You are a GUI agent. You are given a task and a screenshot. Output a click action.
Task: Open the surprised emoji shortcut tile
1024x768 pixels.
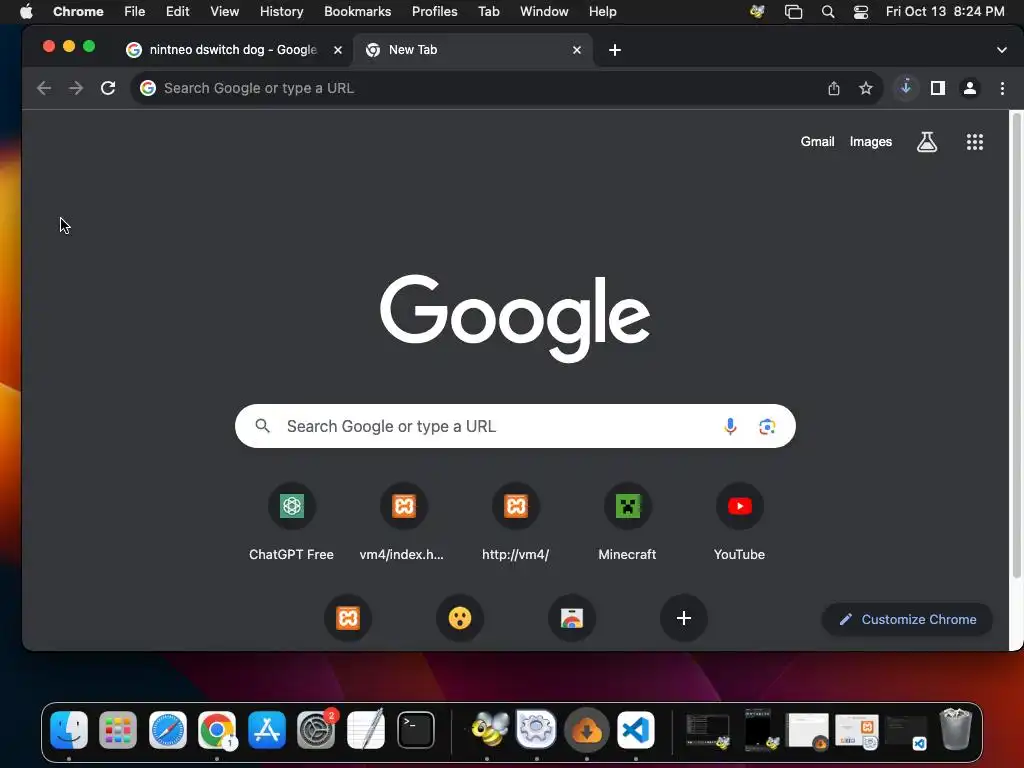click(x=460, y=618)
